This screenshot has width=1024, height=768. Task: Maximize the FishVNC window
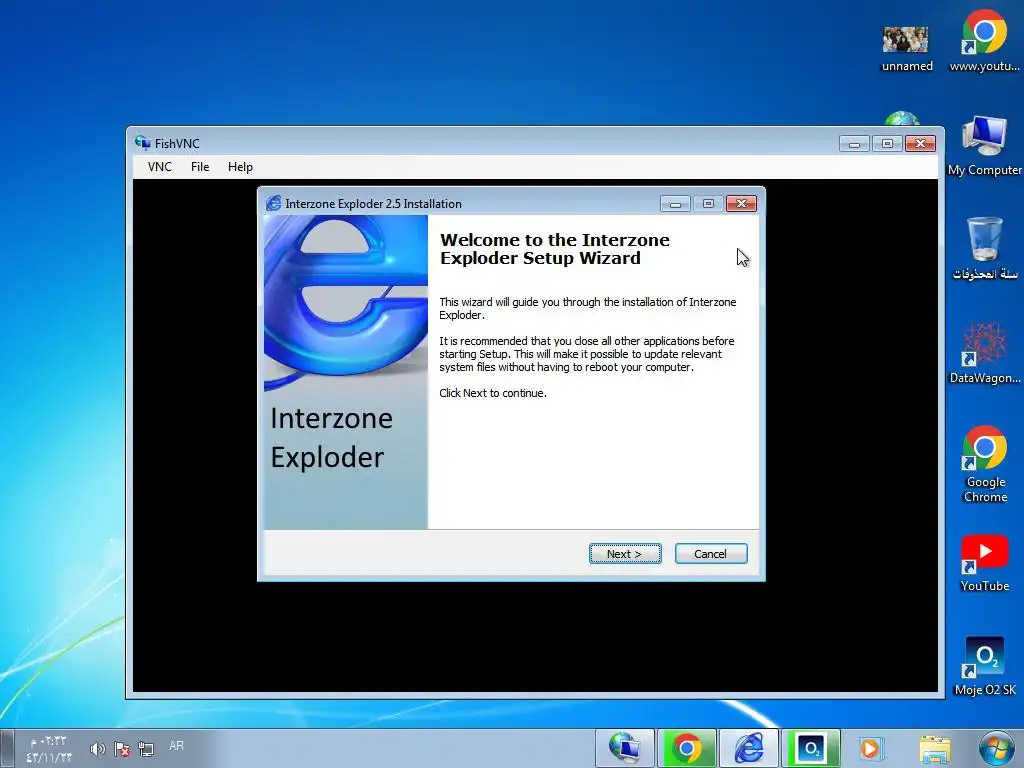pyautogui.click(x=887, y=143)
